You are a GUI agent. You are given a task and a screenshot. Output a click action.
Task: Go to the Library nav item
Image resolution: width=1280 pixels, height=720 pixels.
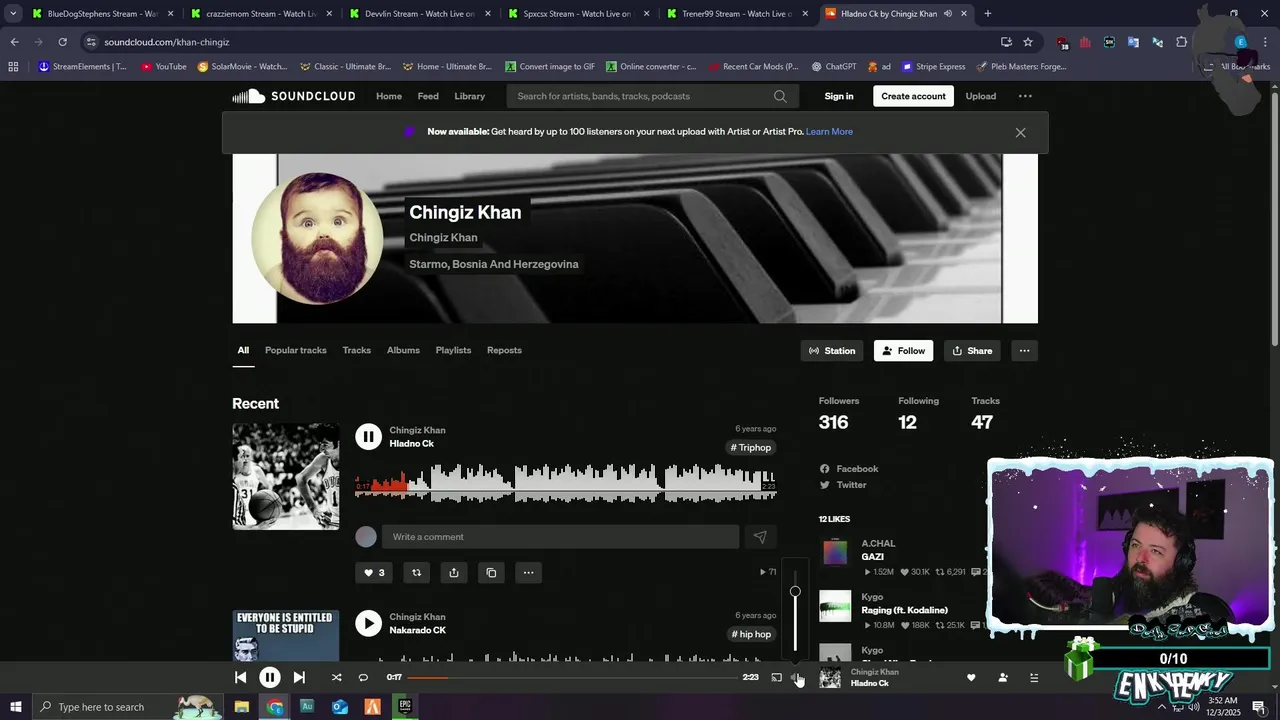[x=469, y=96]
